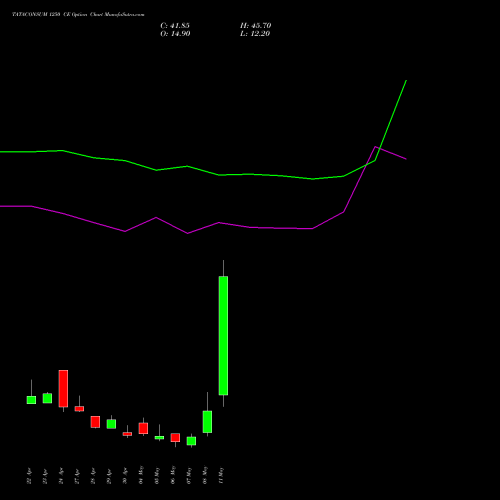Click the 08 May date label
The height and width of the screenshot is (500, 500).
pyautogui.click(x=205, y=475)
